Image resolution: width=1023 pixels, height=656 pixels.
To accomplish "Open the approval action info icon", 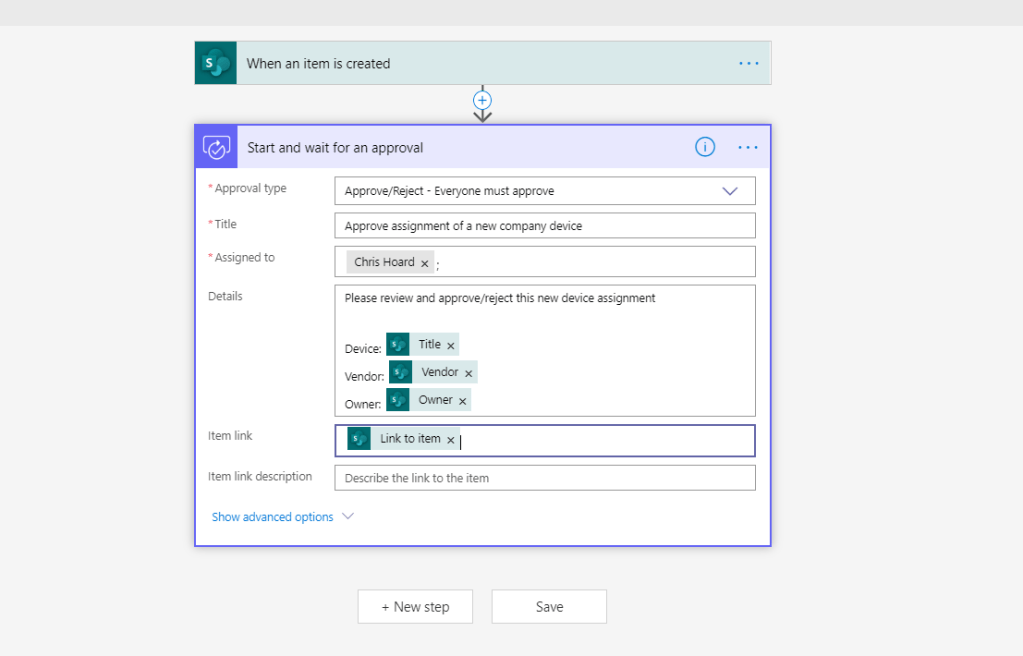I will [705, 147].
